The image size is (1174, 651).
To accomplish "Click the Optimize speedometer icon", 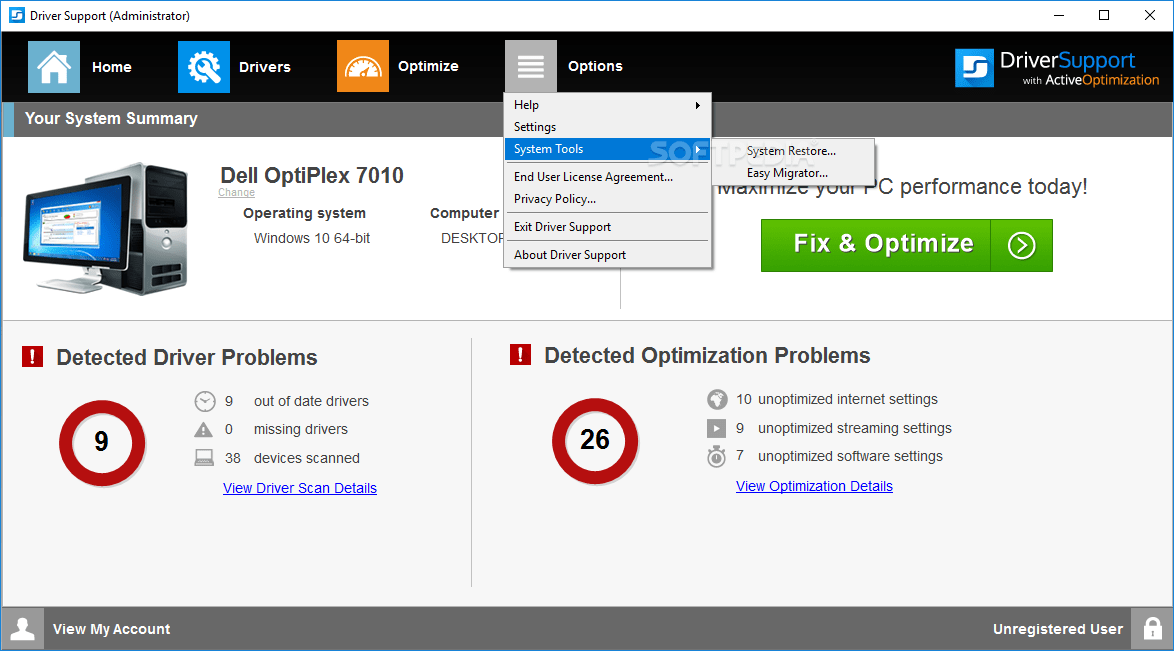I will pos(362,67).
